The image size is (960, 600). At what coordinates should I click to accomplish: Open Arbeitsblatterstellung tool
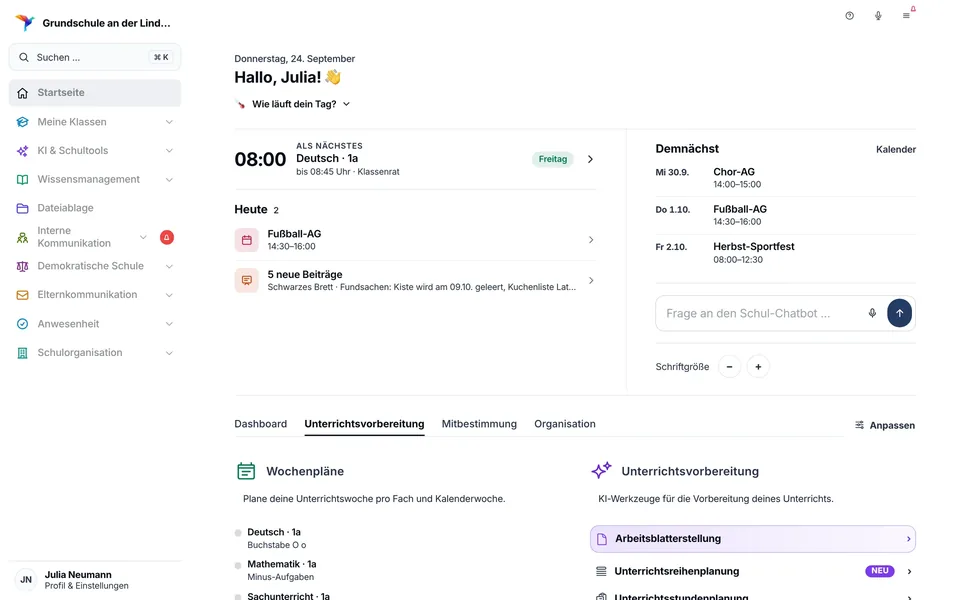tap(753, 539)
